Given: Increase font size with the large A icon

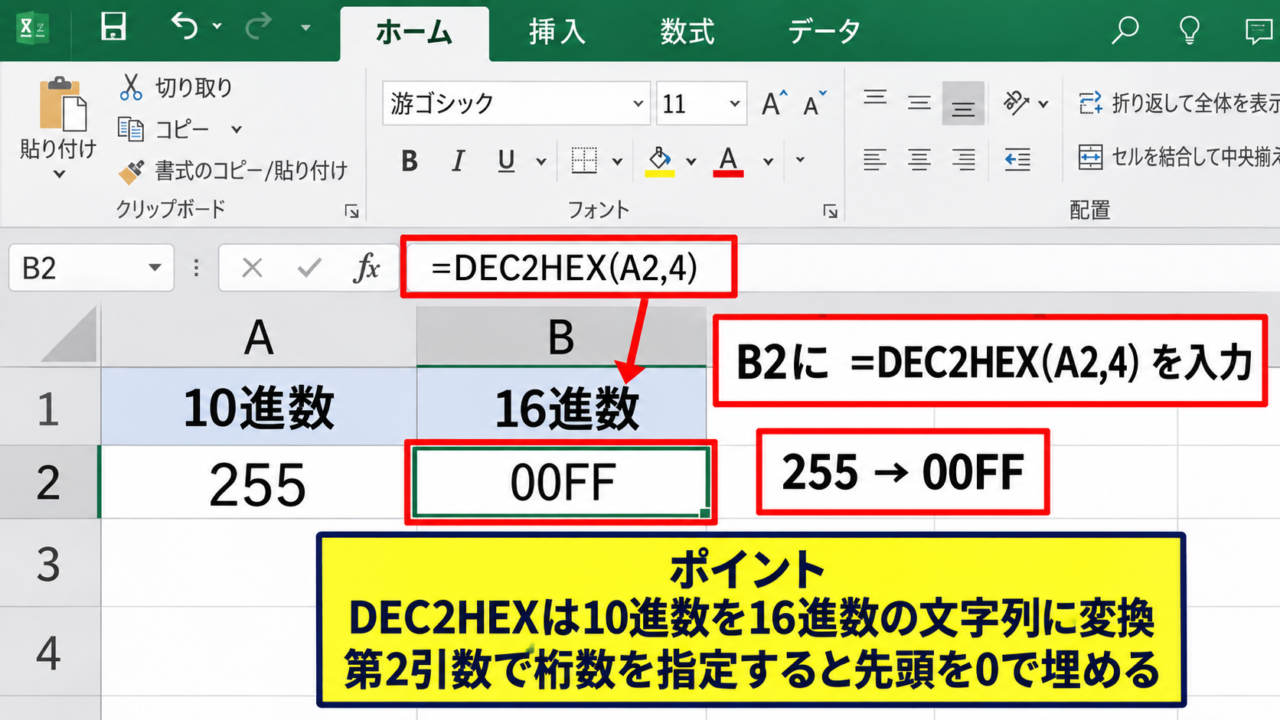Looking at the screenshot, I should [x=774, y=104].
